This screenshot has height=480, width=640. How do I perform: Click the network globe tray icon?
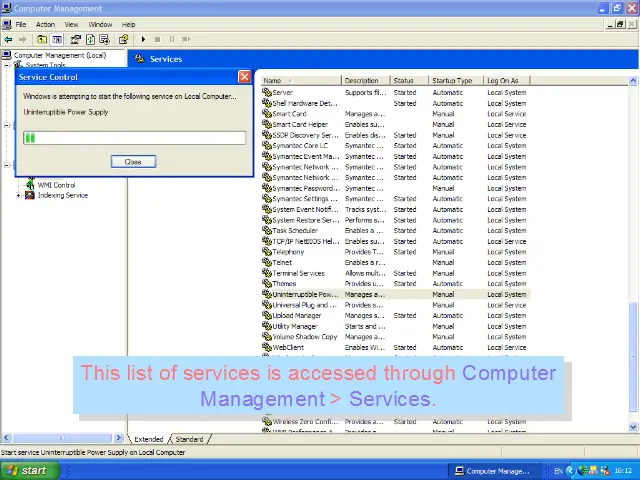click(x=583, y=471)
